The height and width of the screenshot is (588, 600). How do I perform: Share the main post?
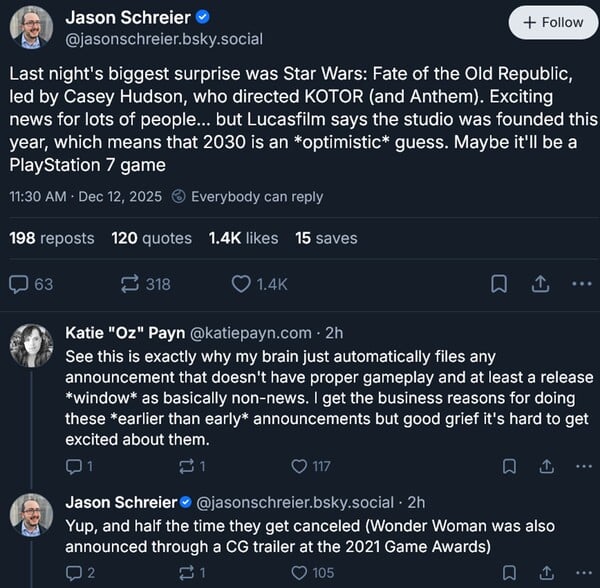pos(539,284)
